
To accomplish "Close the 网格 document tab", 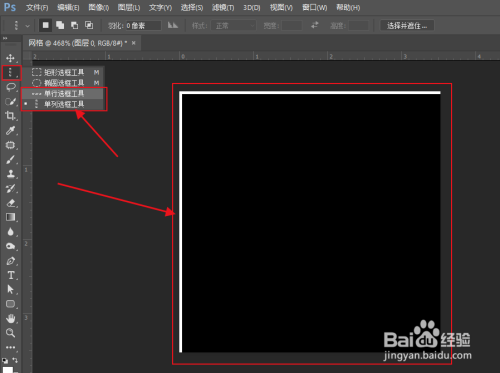I will click(134, 43).
